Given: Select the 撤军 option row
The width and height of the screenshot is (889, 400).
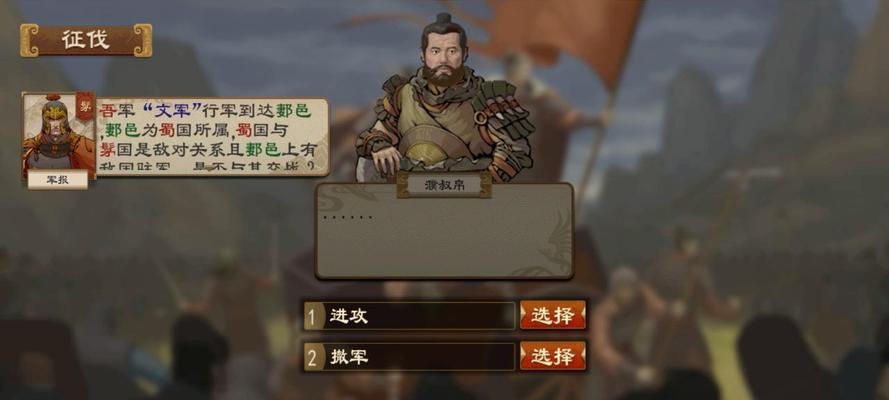Looking at the screenshot, I should coord(410,357).
